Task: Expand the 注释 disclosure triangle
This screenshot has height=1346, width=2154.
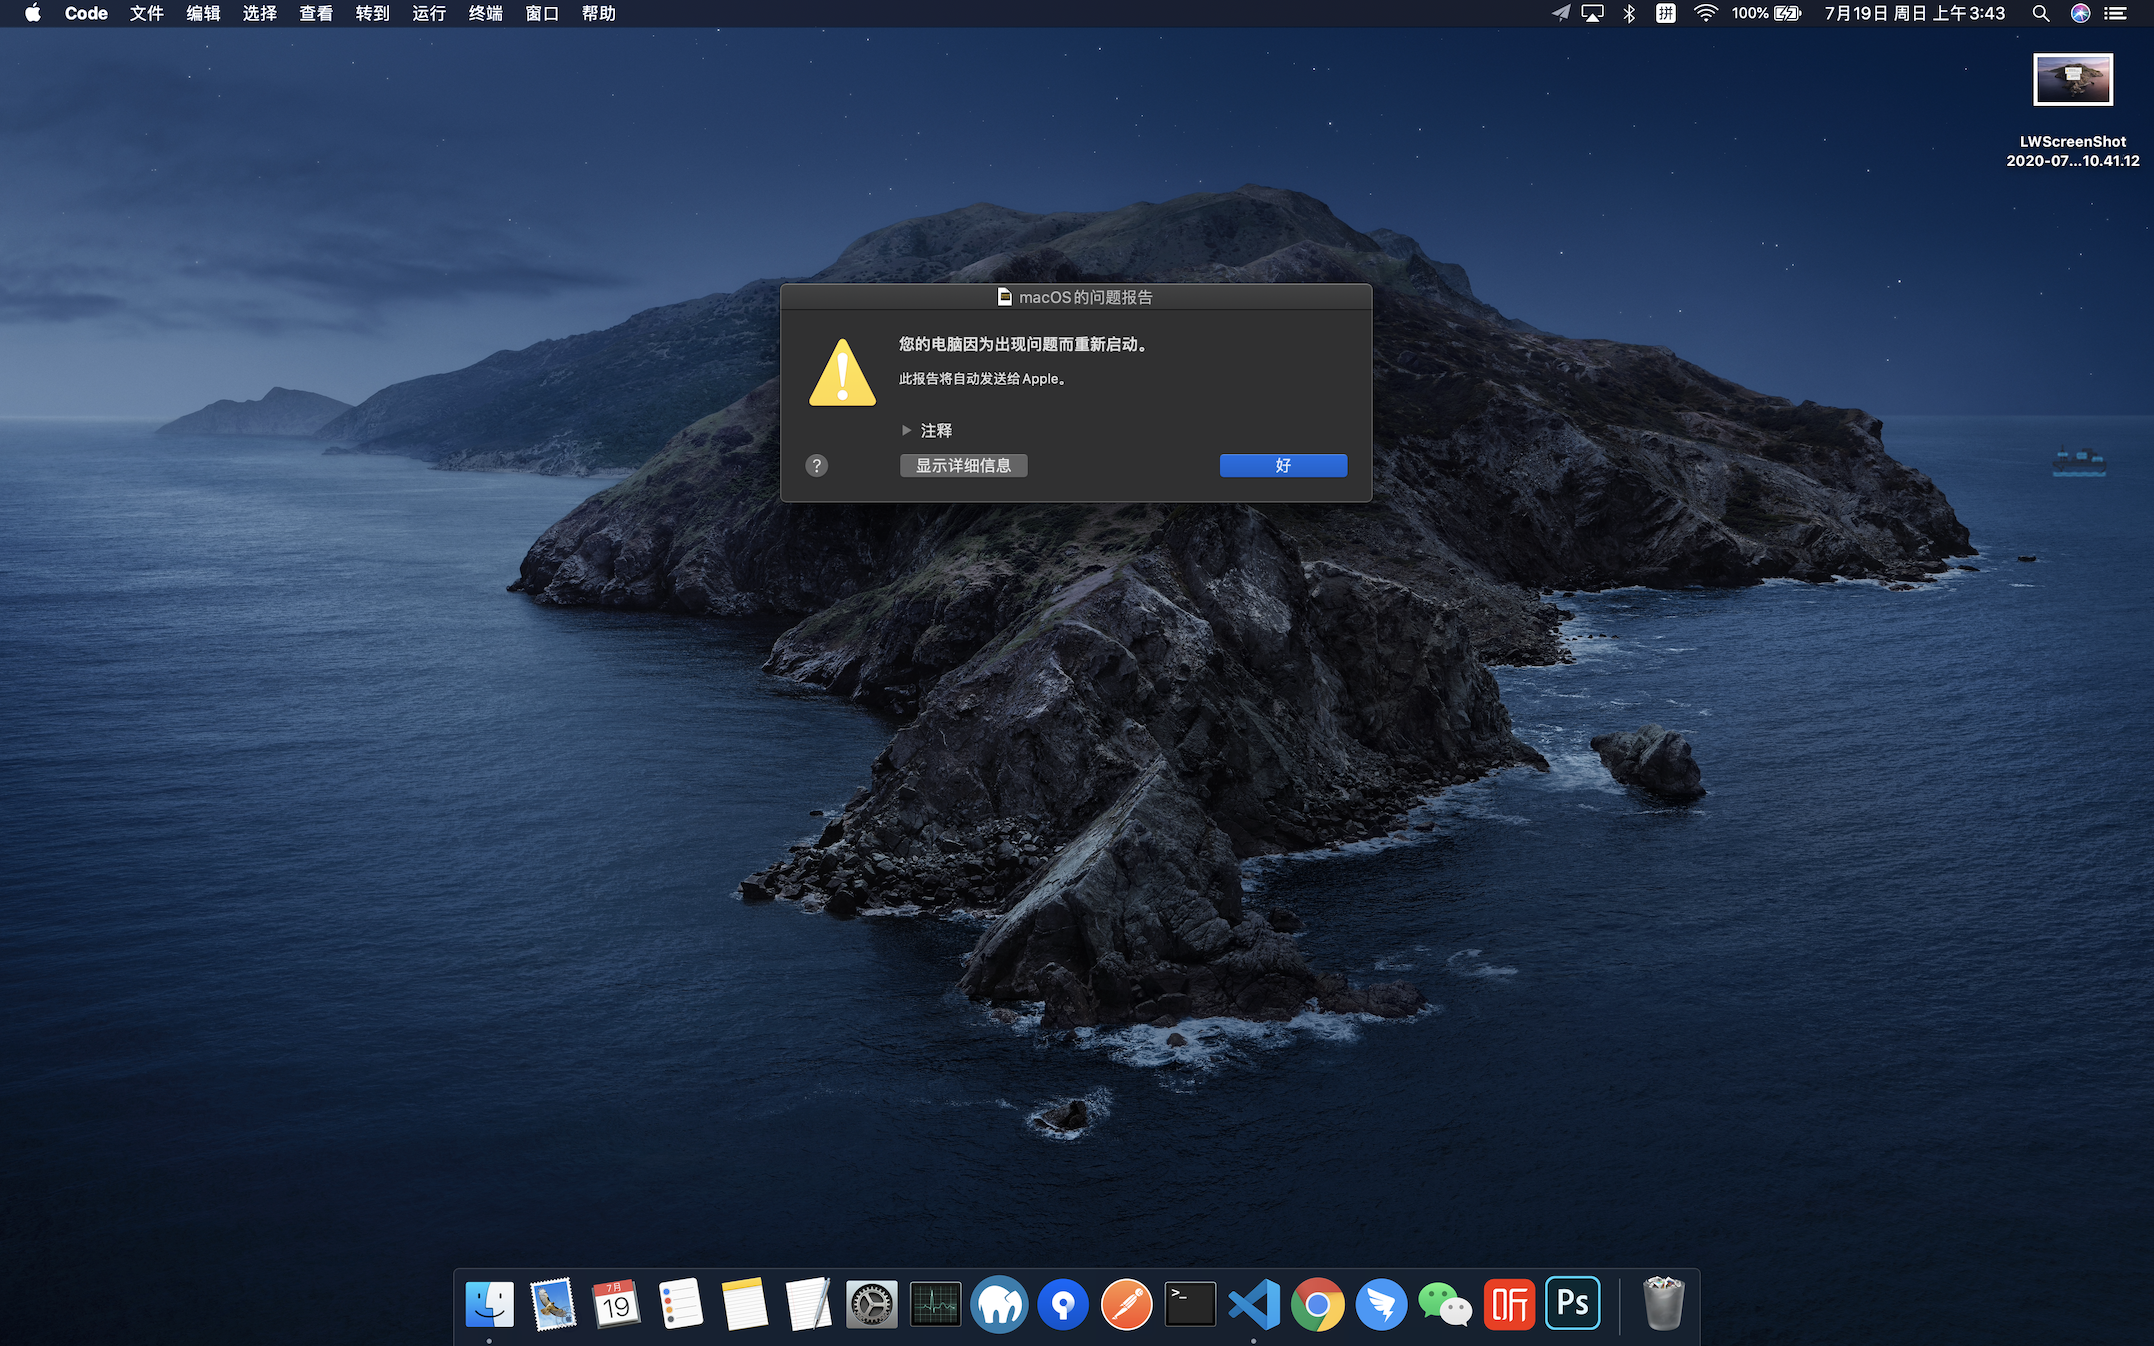Action: [x=906, y=430]
